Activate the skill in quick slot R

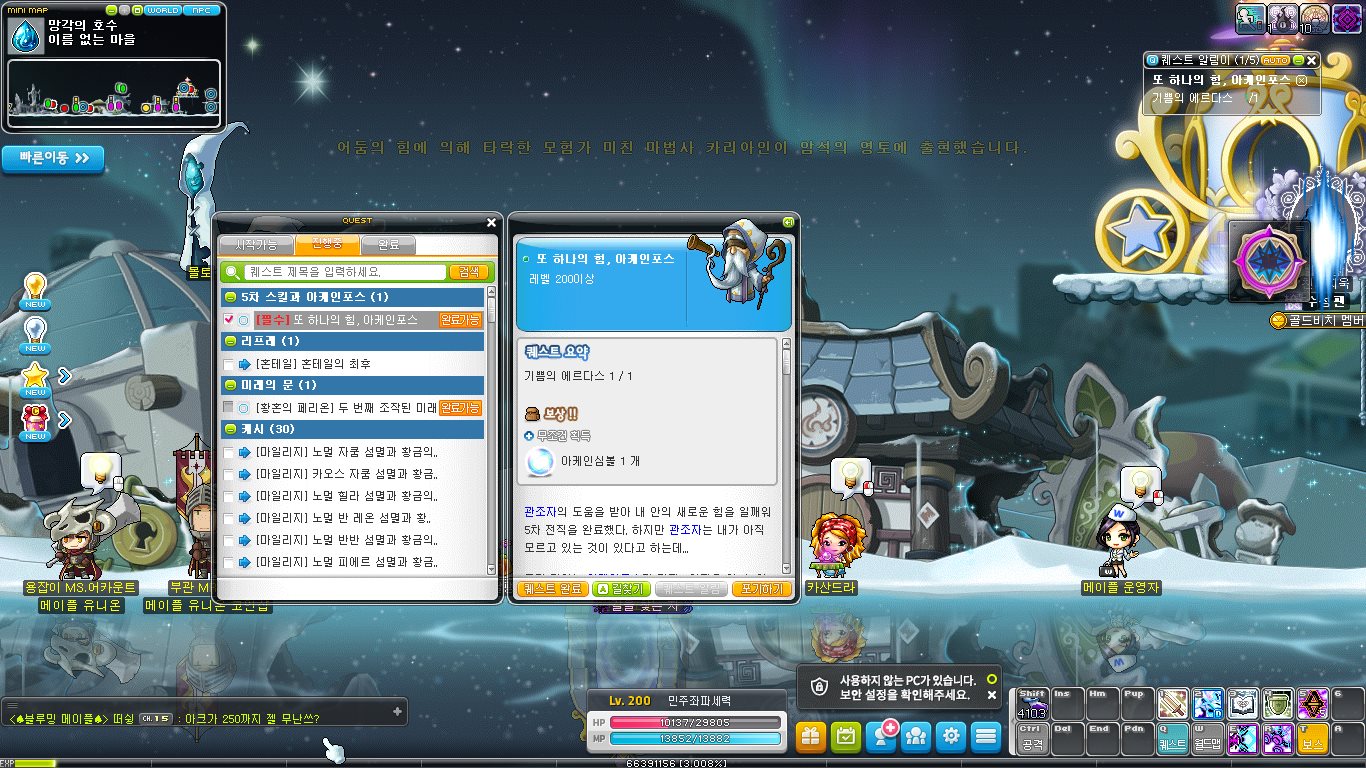(1277, 738)
